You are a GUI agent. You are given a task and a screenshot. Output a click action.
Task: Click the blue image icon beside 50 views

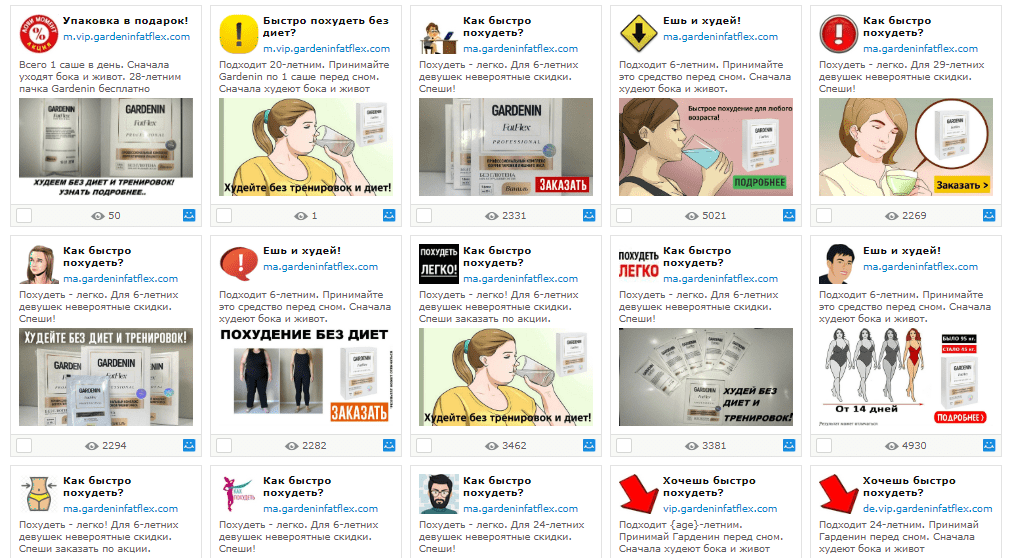[189, 215]
